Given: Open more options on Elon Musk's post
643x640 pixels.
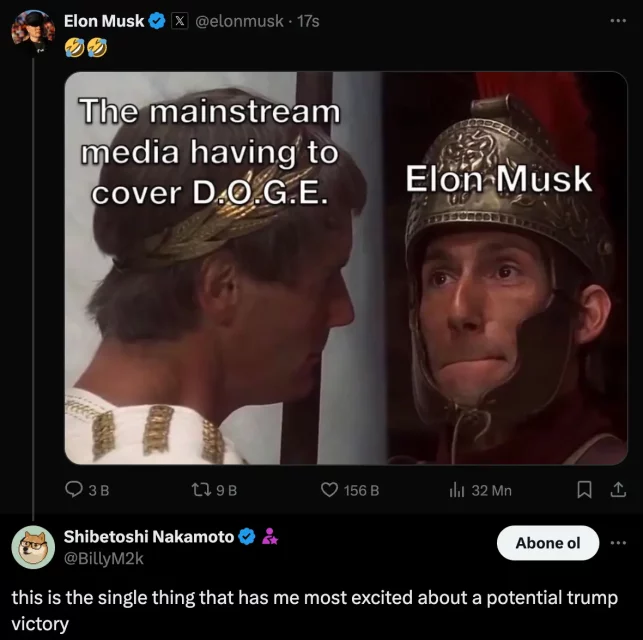Looking at the screenshot, I should tap(623, 20).
